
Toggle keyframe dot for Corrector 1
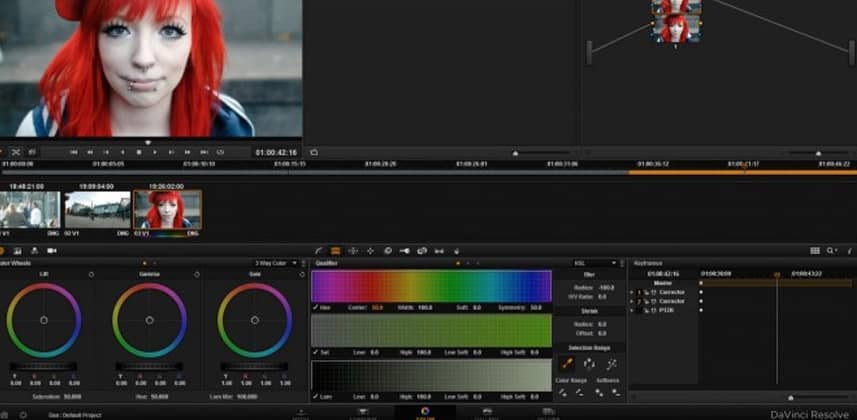(701, 292)
